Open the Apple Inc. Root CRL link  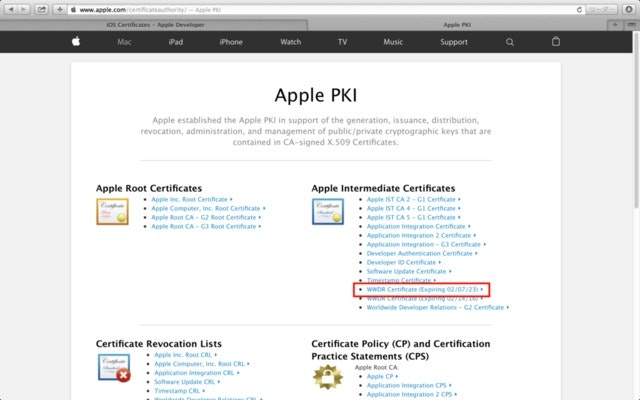[183, 355]
